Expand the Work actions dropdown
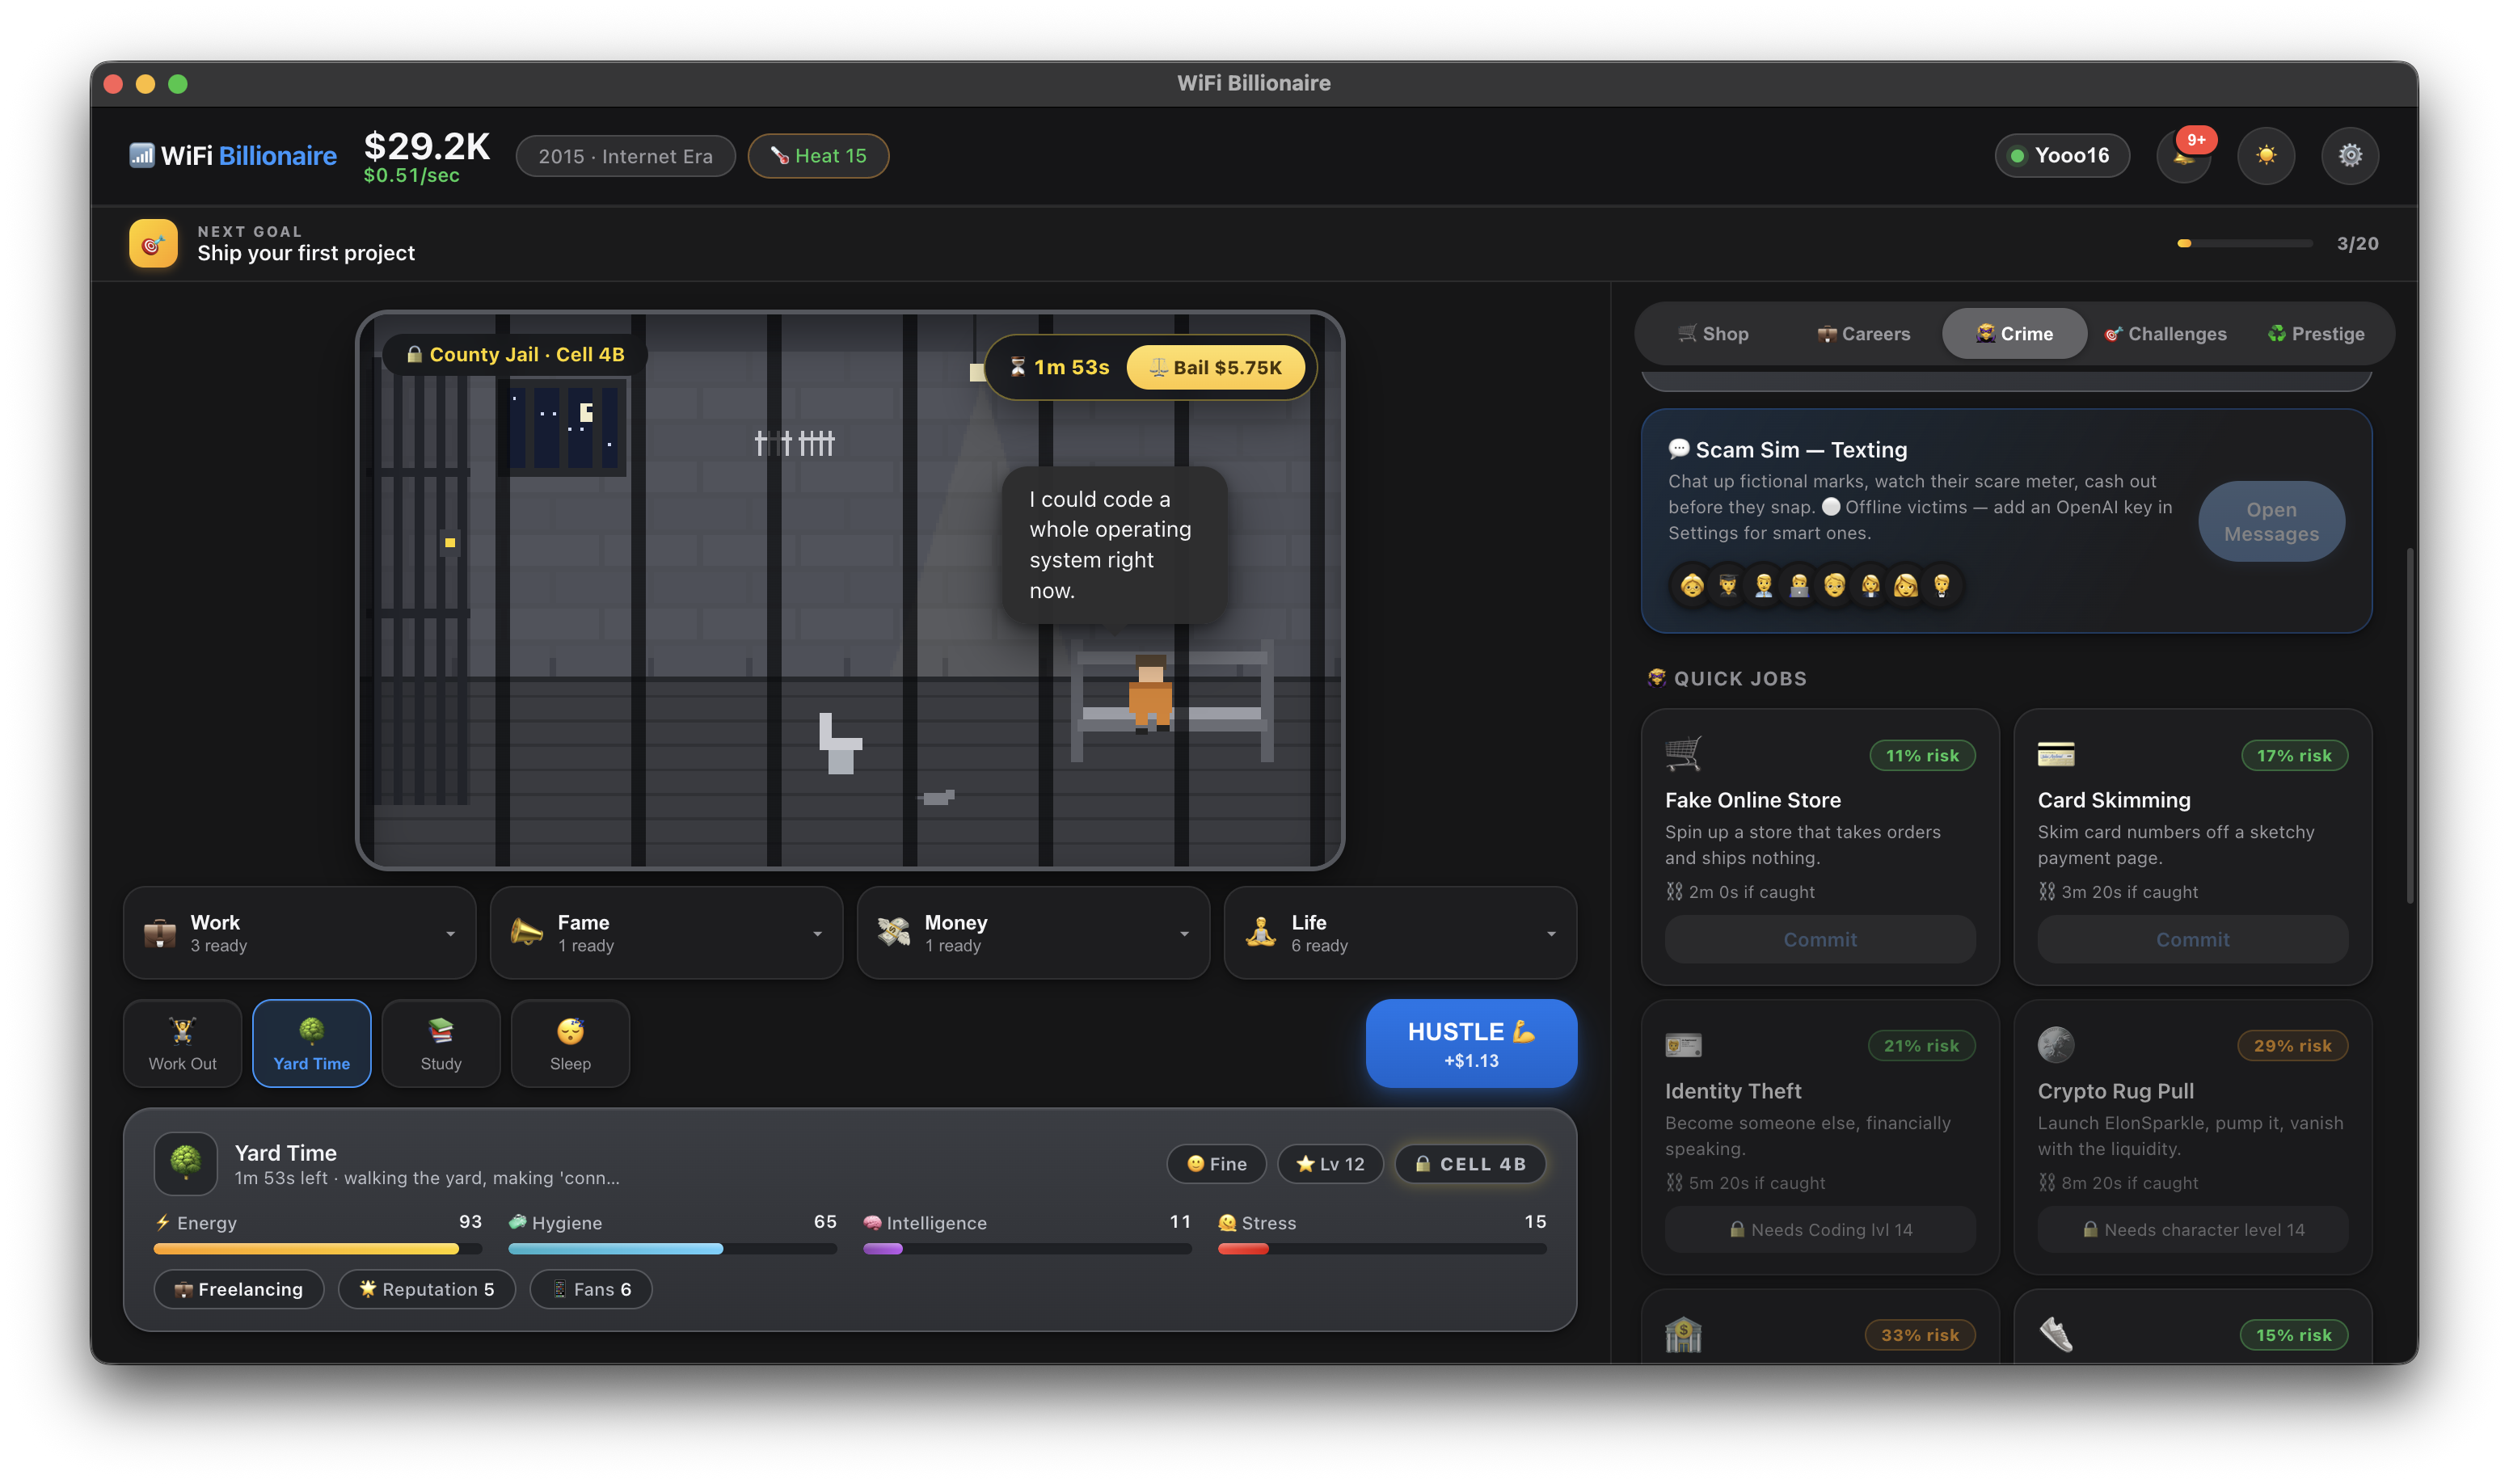The height and width of the screenshot is (1484, 2509). (x=300, y=933)
